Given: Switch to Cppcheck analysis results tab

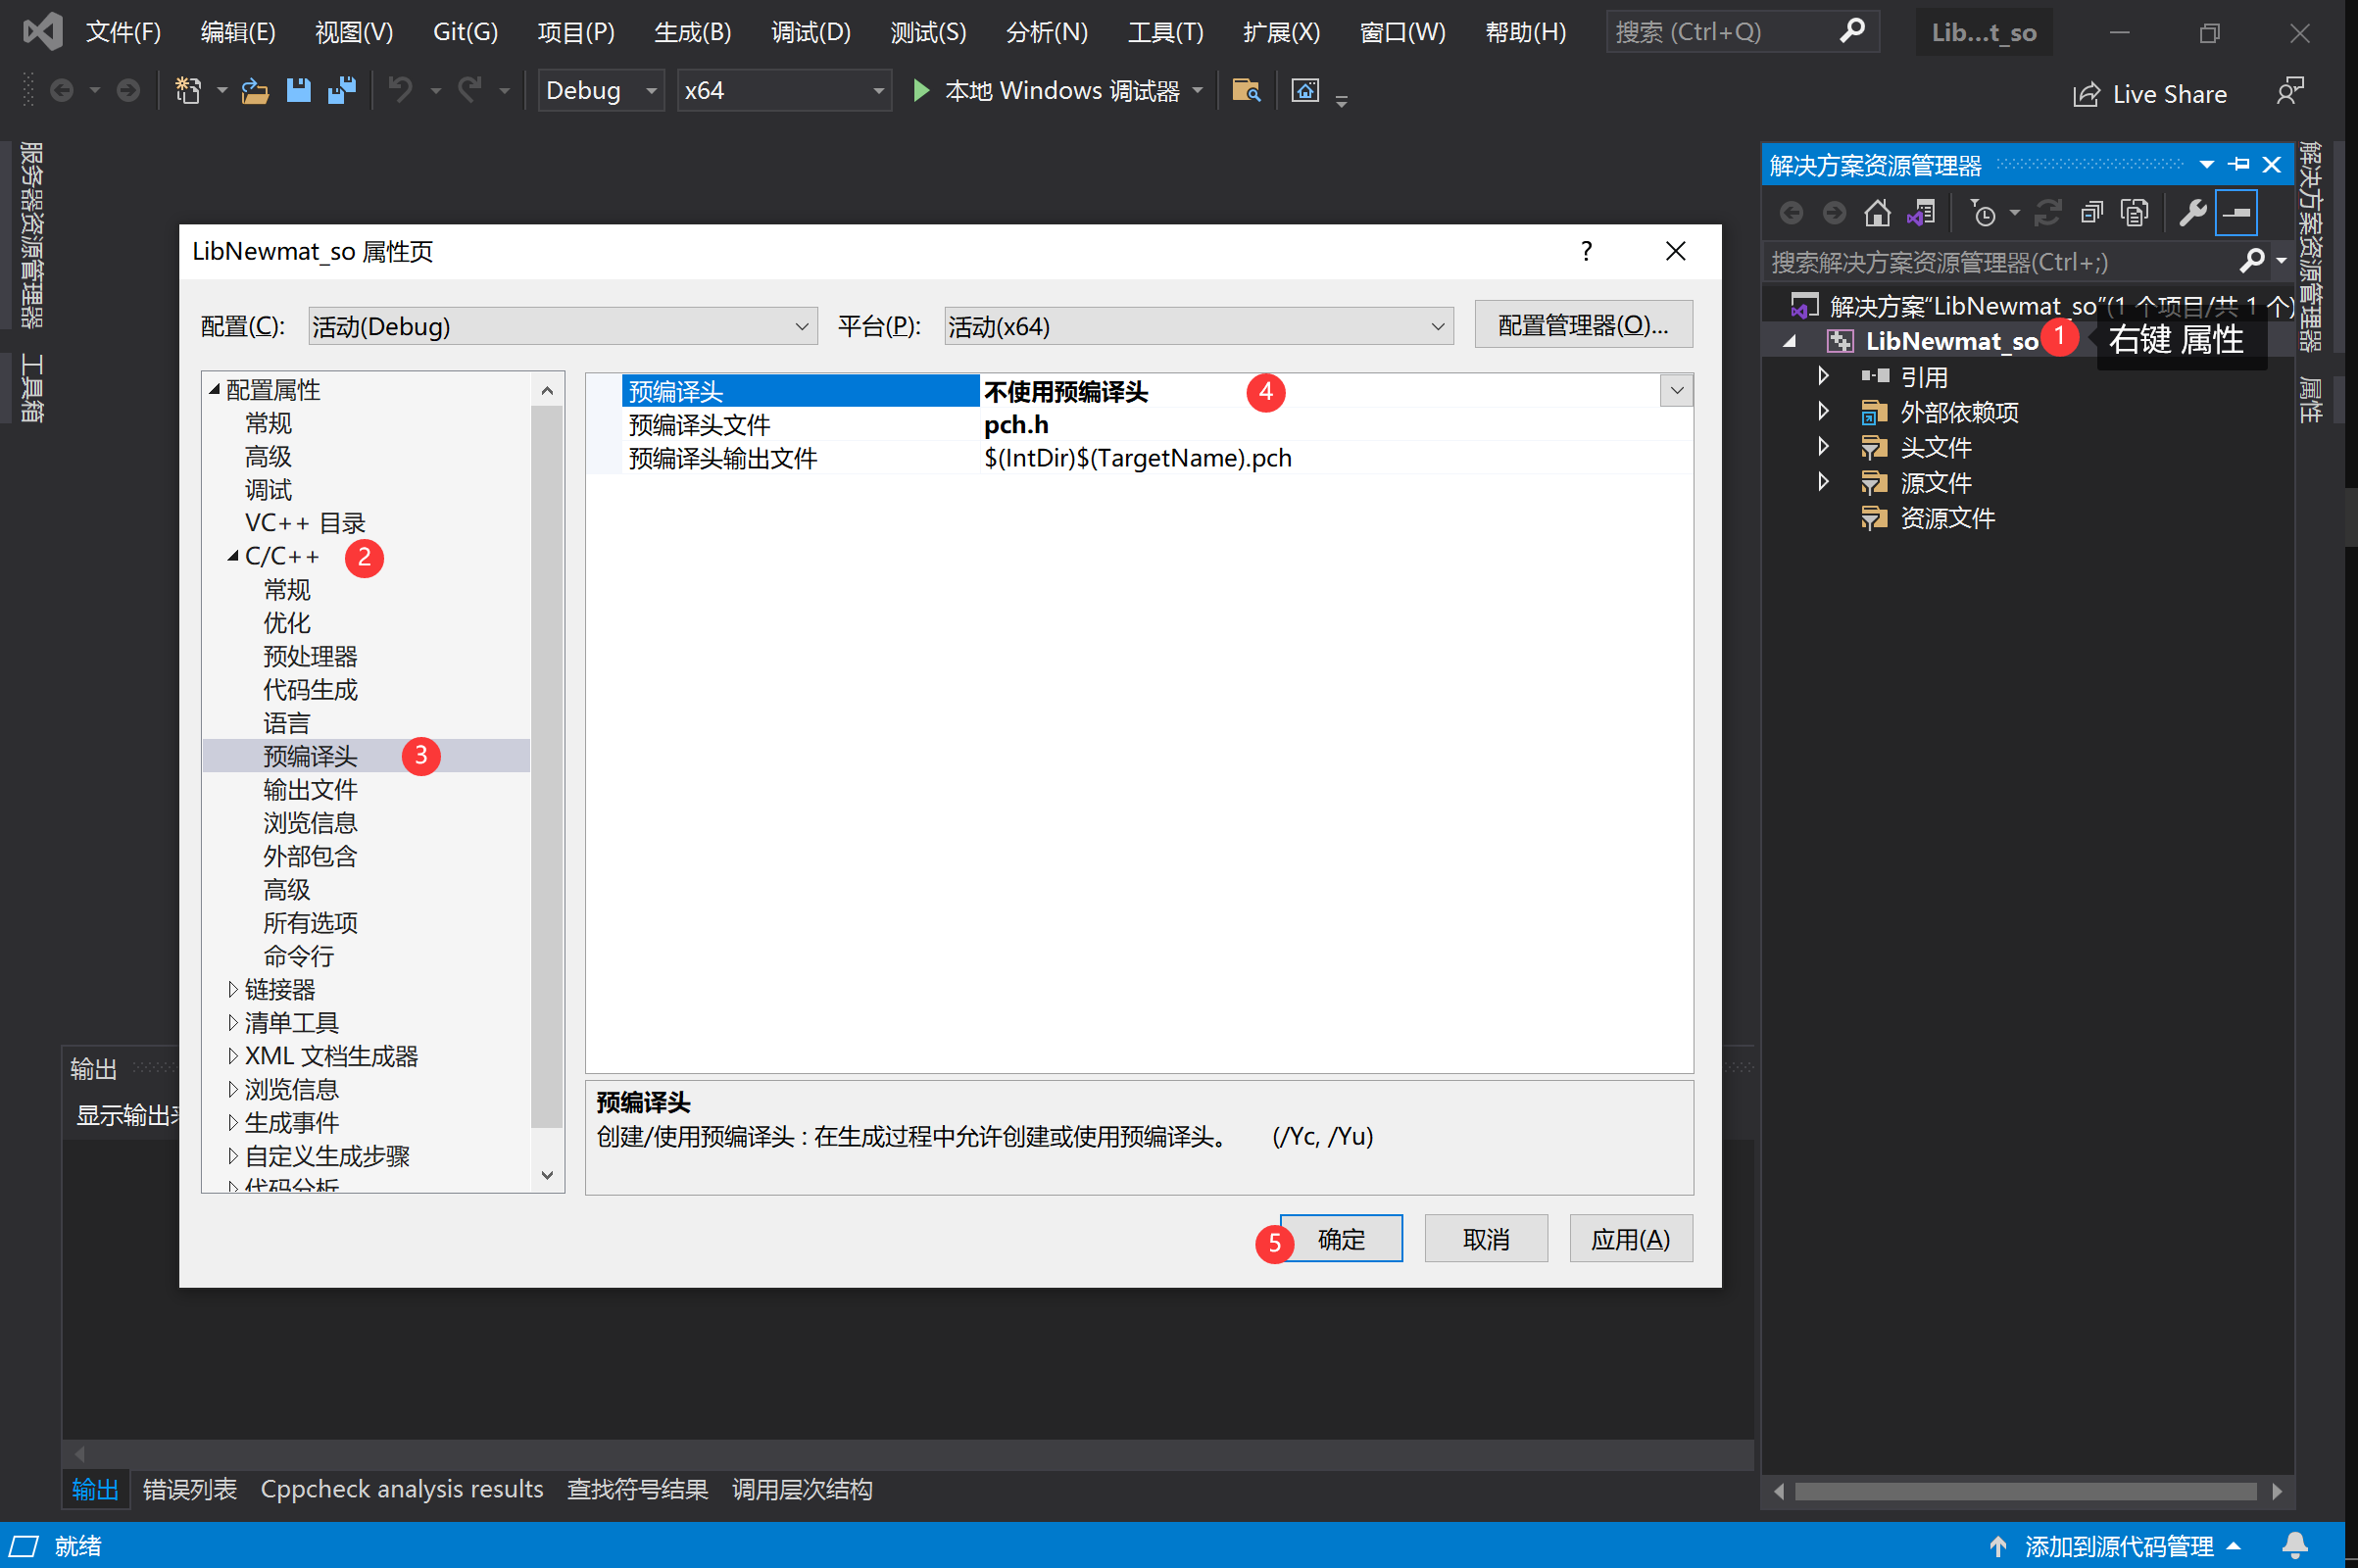Looking at the screenshot, I should click(402, 1489).
